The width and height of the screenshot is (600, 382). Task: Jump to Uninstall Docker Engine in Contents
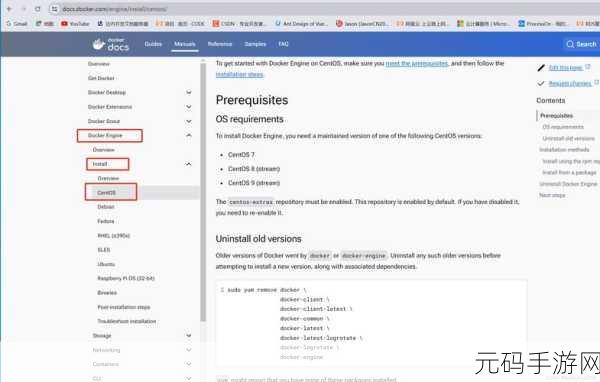click(x=568, y=184)
